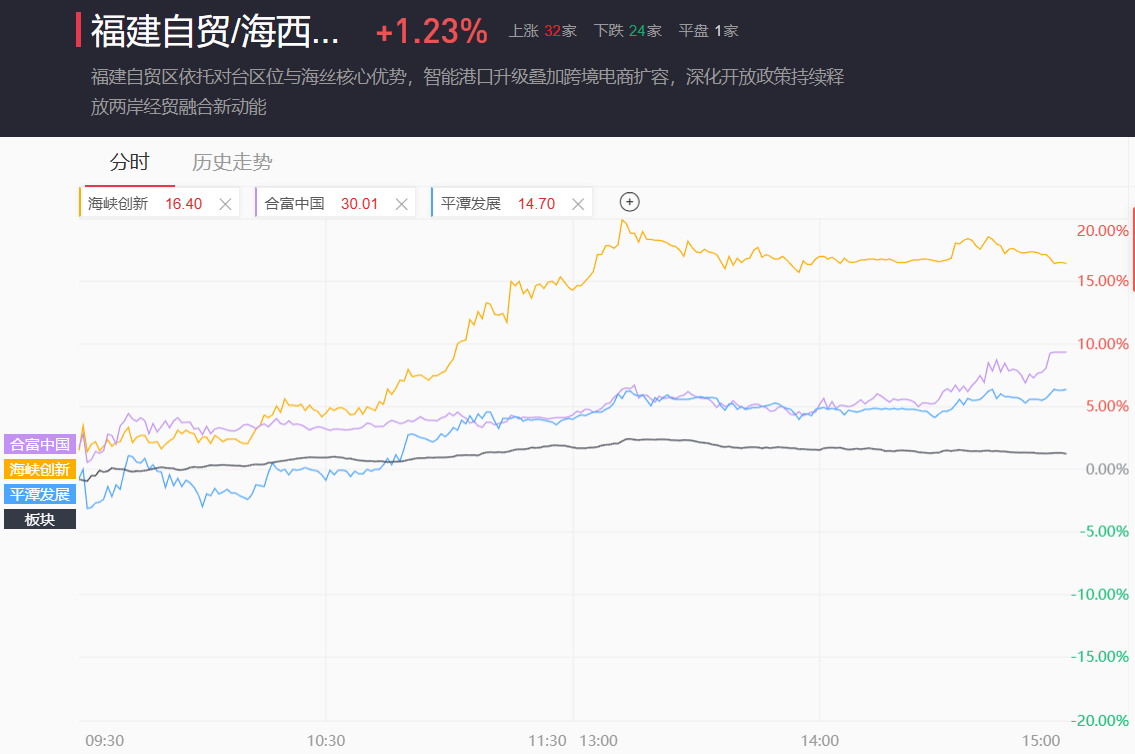The image size is (1135, 754).
Task: Remove 合富中国 from the comparison chart
Action: click(x=401, y=204)
